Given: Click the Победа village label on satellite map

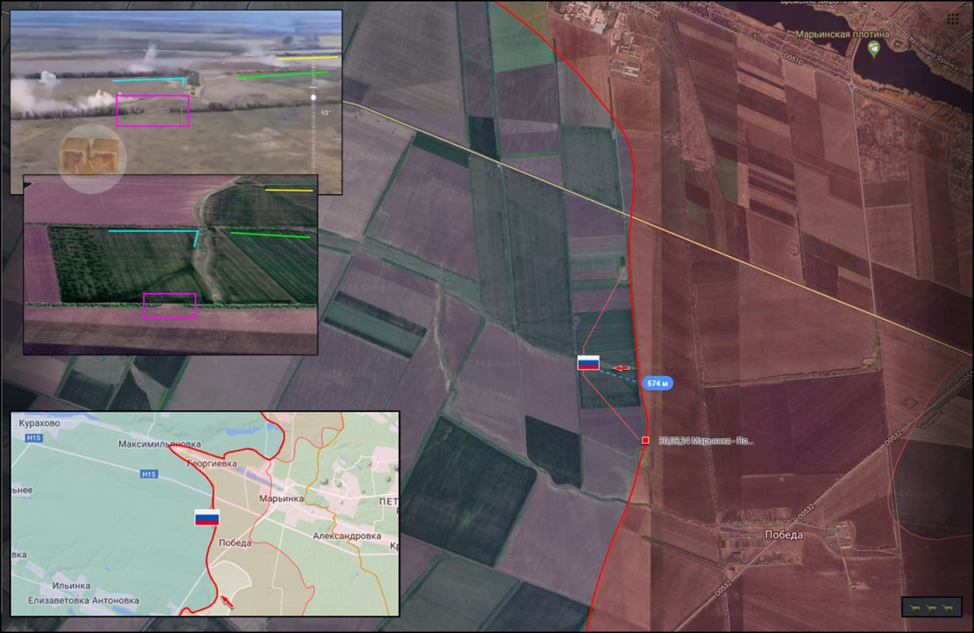Looking at the screenshot, I should pos(783,535).
